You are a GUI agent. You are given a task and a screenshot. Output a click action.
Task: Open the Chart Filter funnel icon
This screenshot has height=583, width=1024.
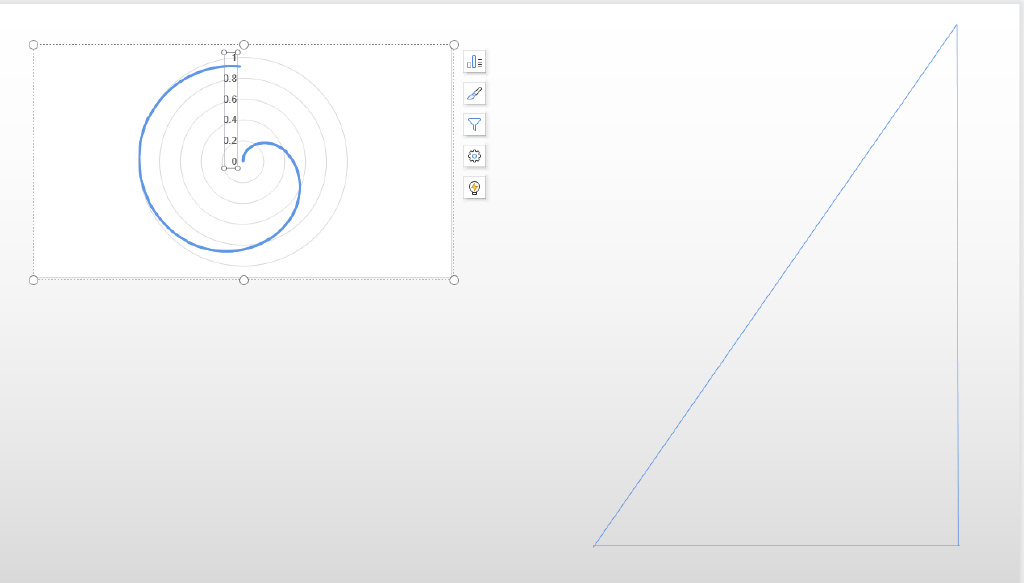(x=474, y=125)
